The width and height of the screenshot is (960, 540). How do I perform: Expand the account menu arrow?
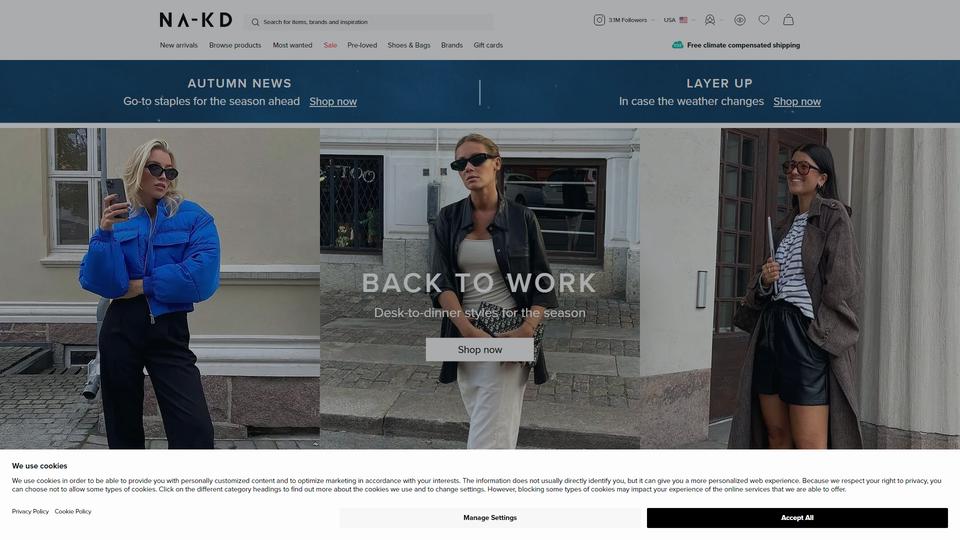[x=721, y=20]
